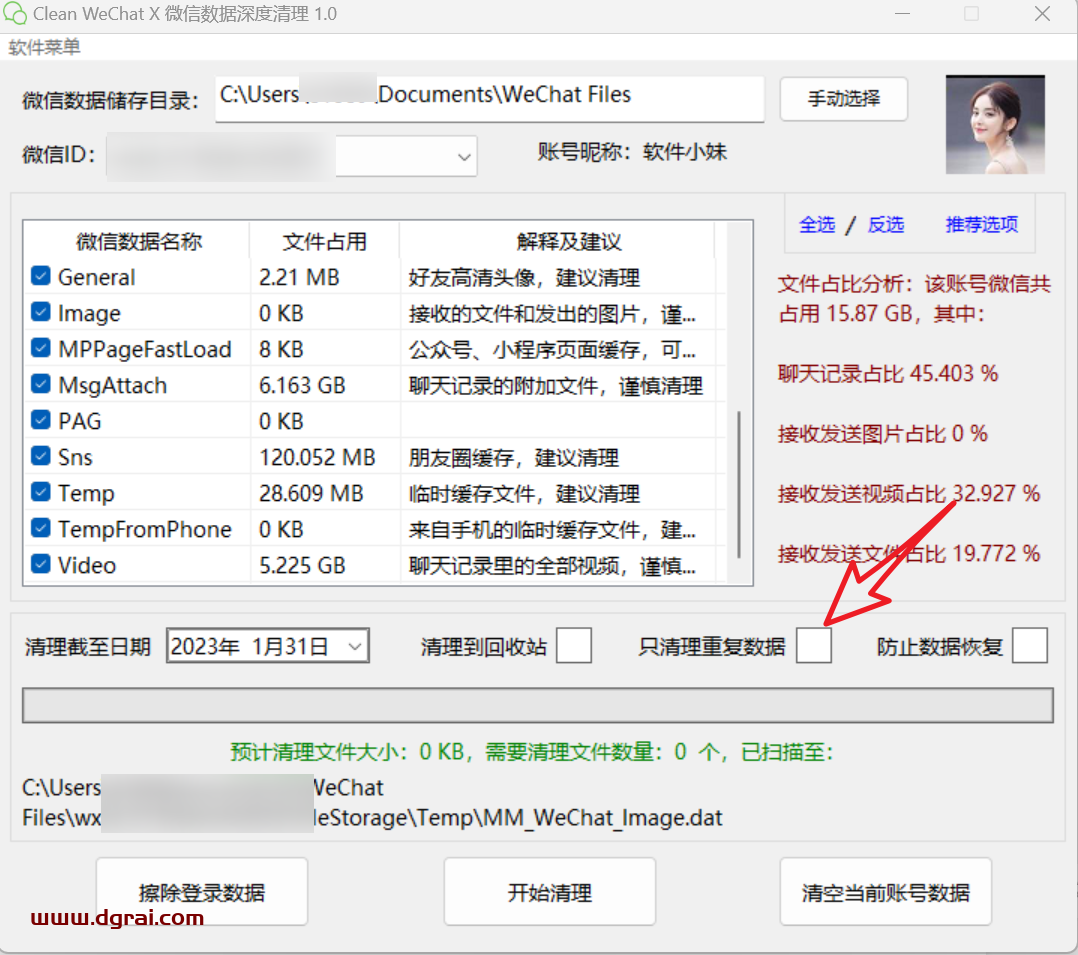Click the 聊天记录占比 45.403 % text
The height and width of the screenshot is (955, 1078).
coord(888,373)
